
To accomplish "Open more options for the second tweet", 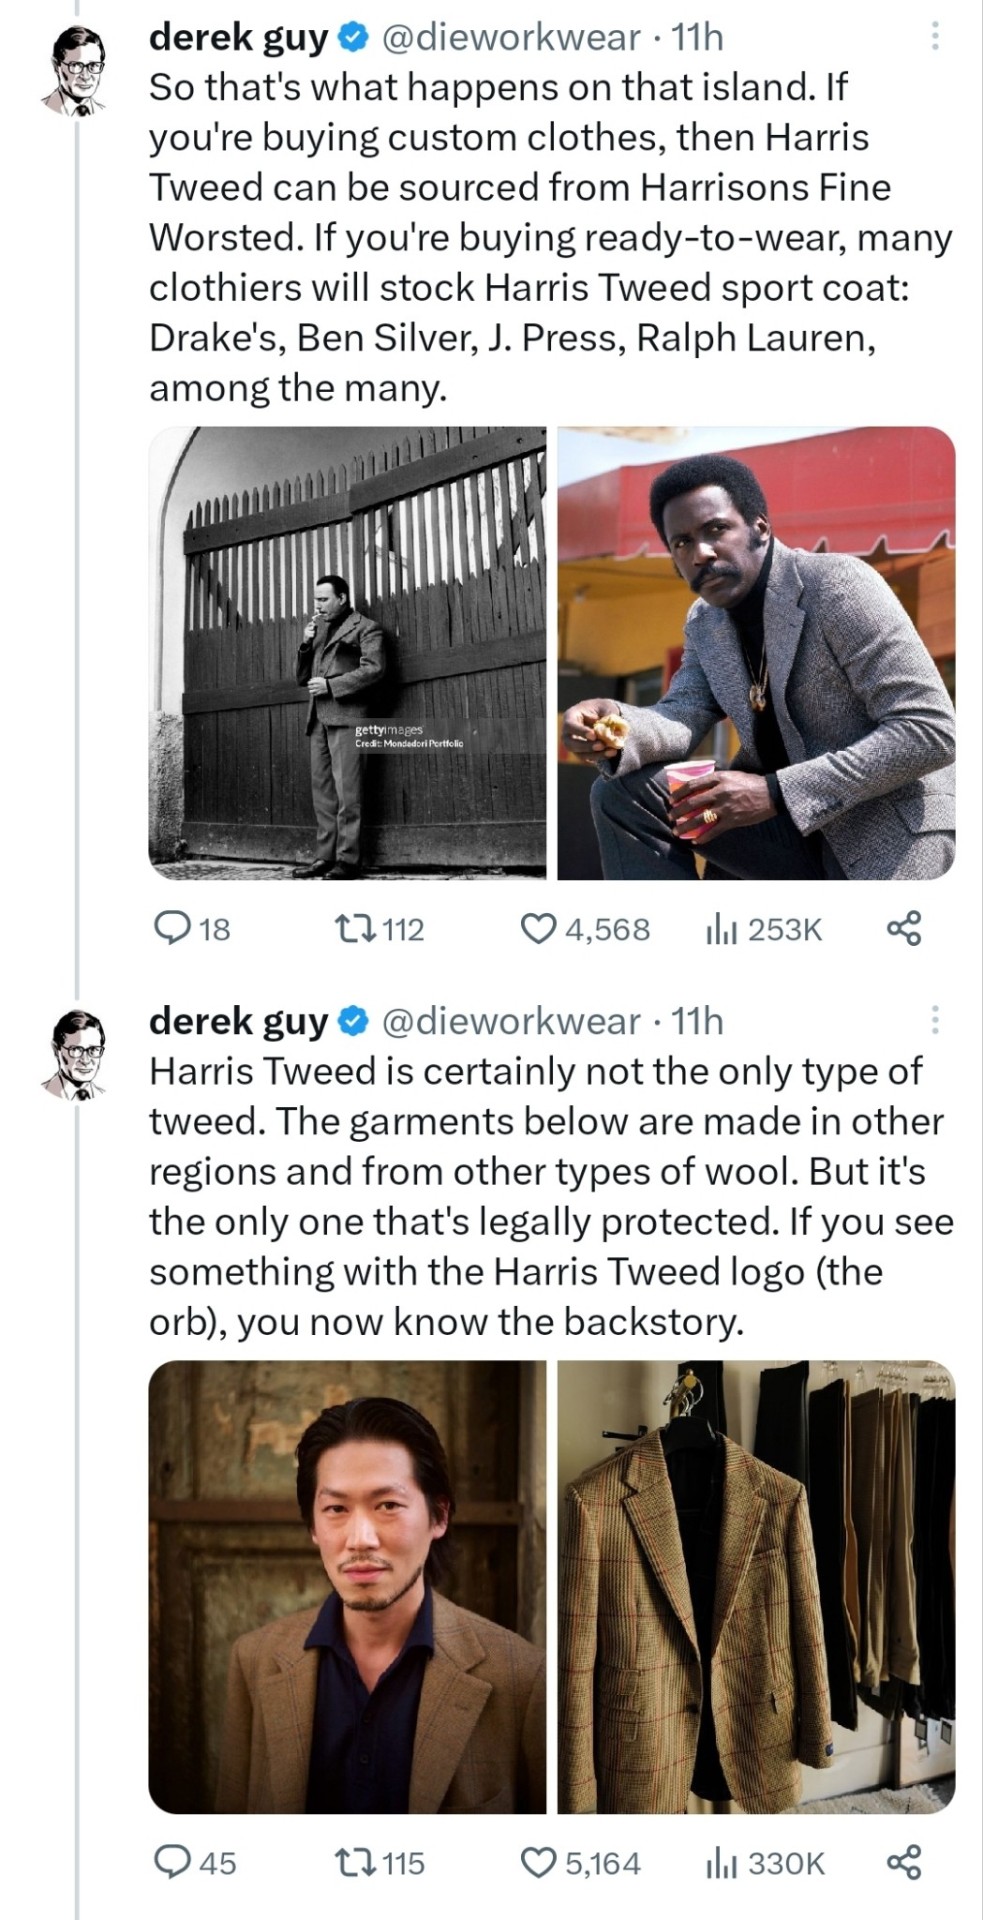I will tap(935, 1021).
